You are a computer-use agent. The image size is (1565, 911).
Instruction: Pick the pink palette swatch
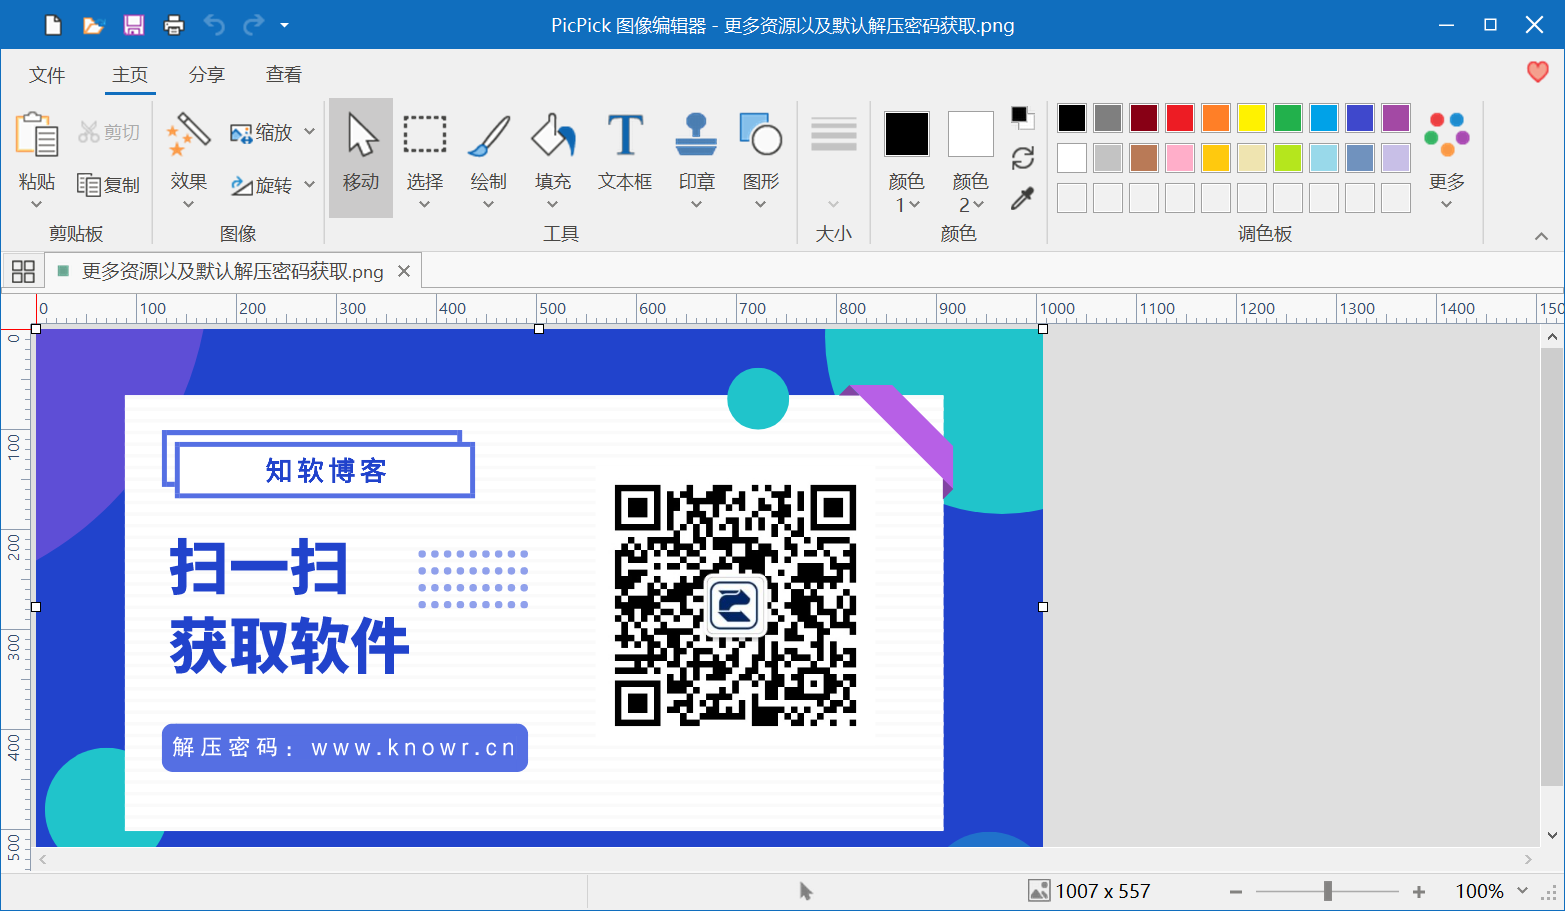(1180, 158)
